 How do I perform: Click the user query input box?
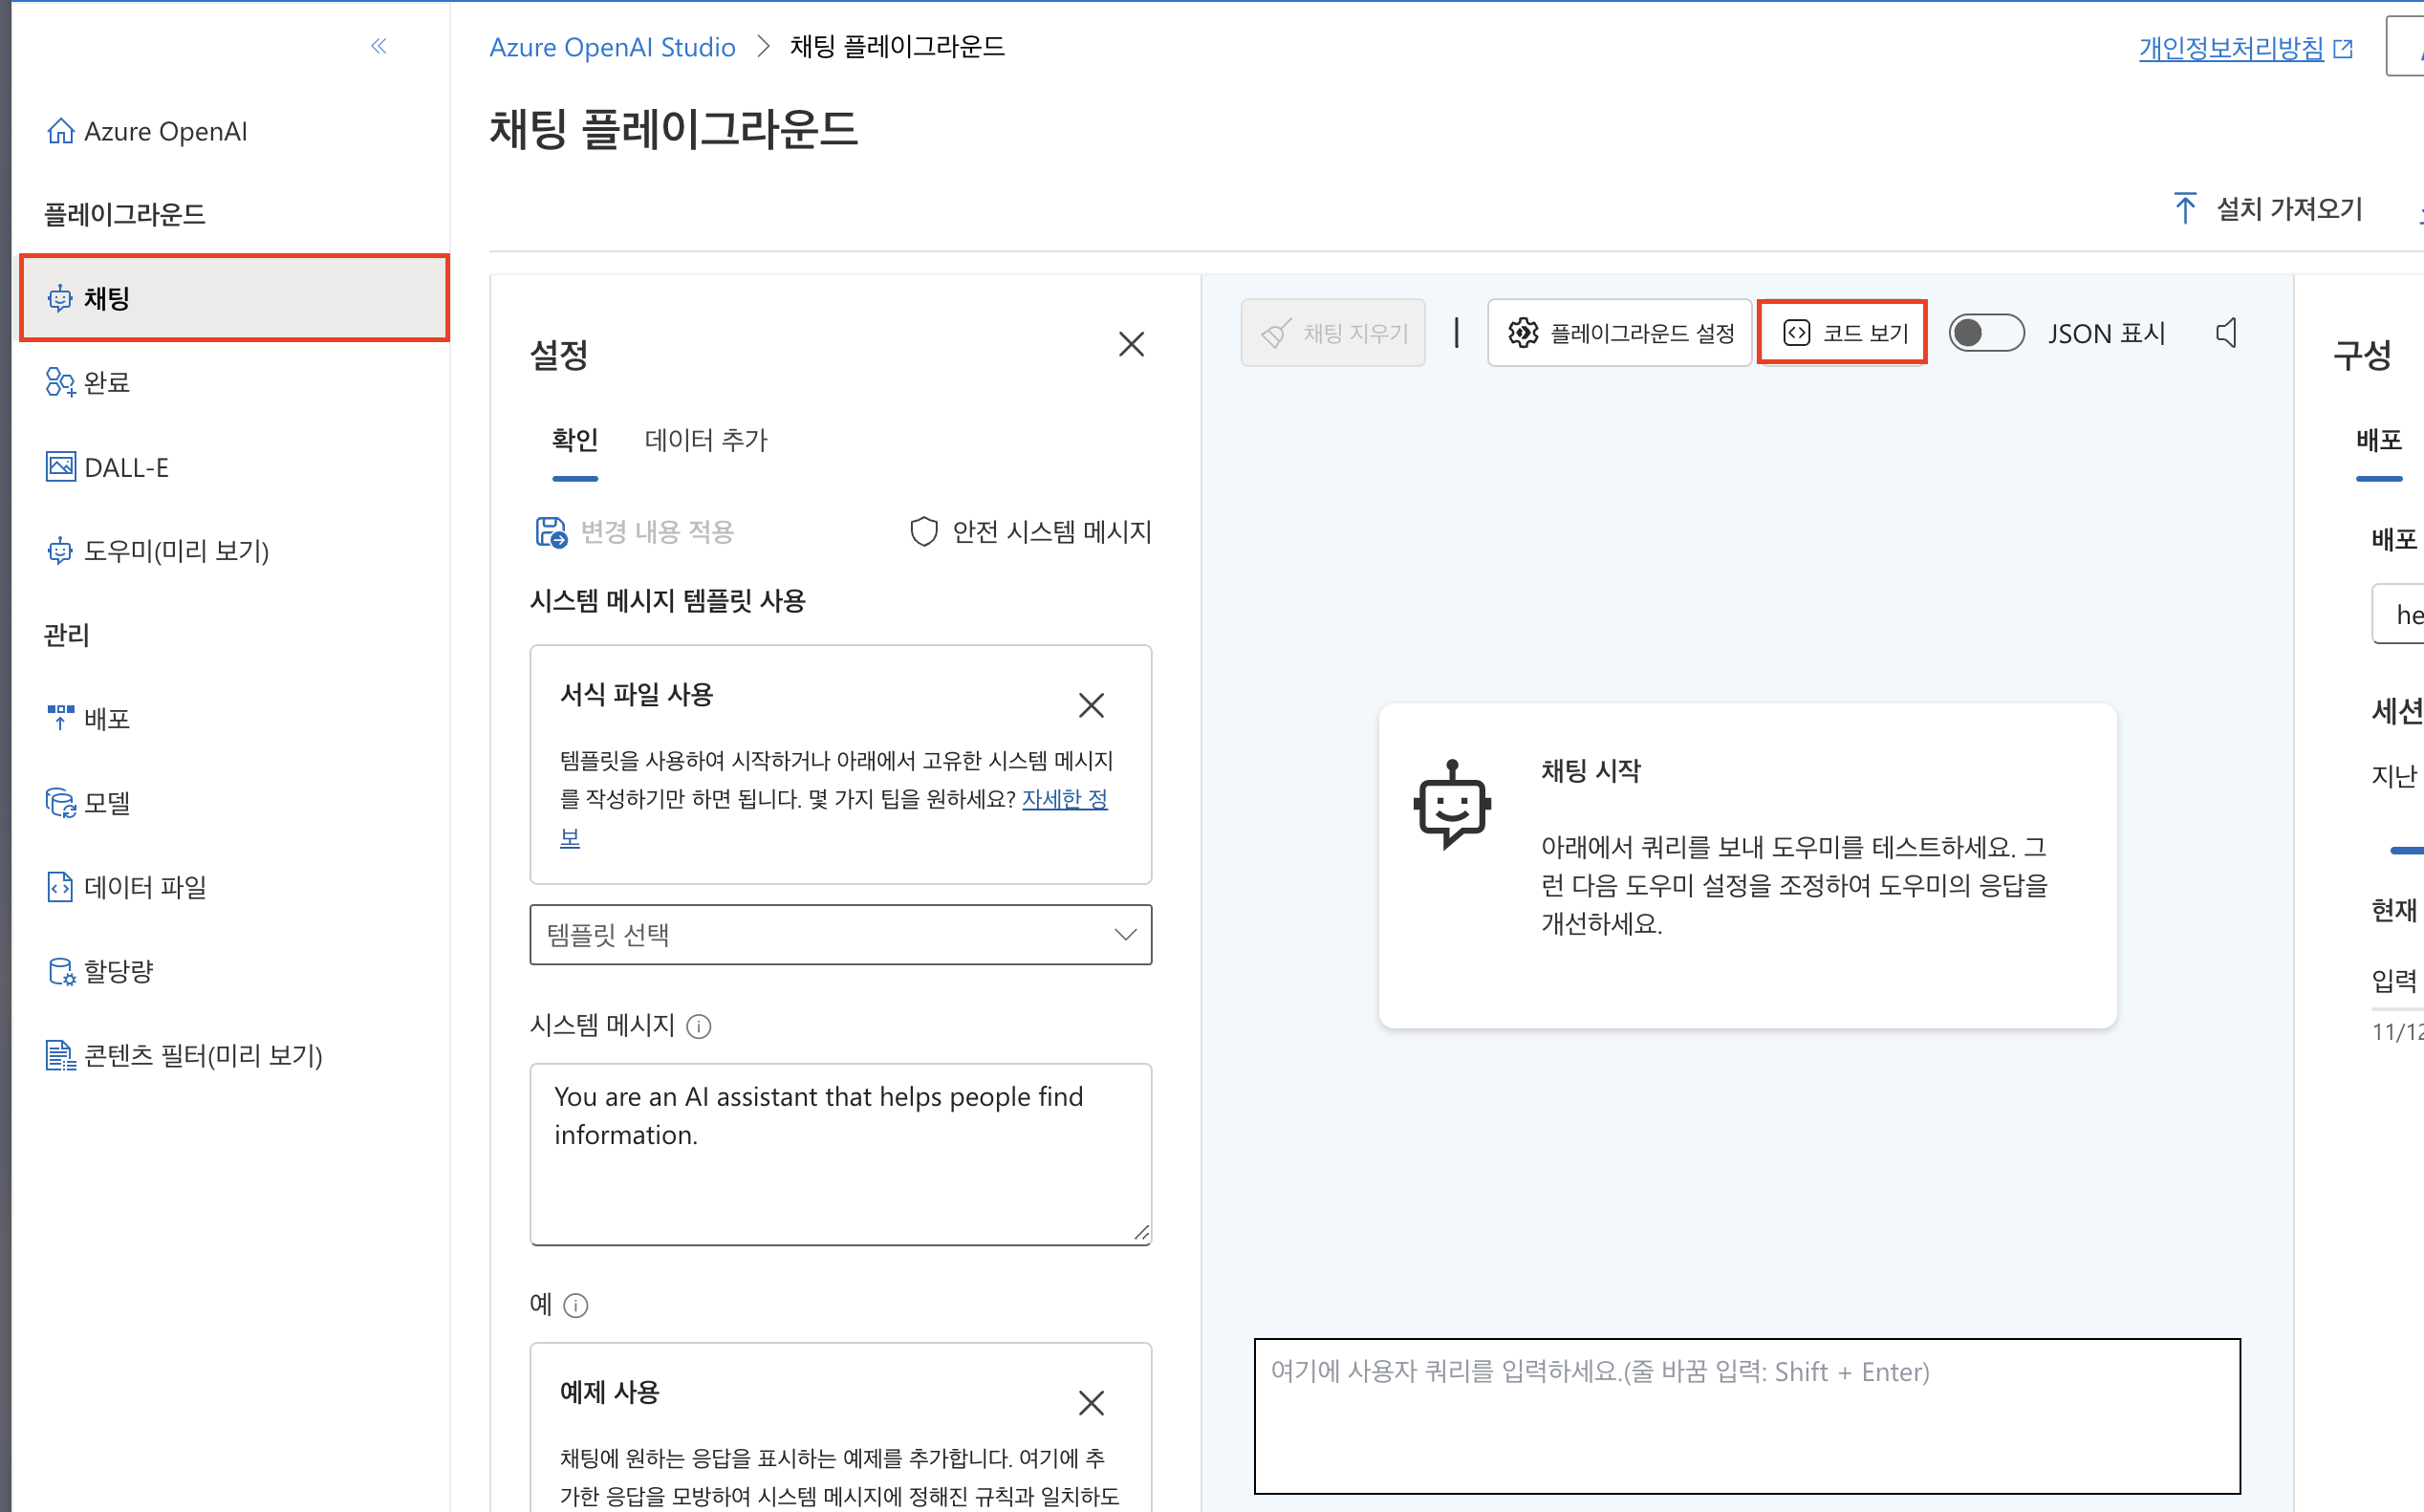(1746, 1415)
